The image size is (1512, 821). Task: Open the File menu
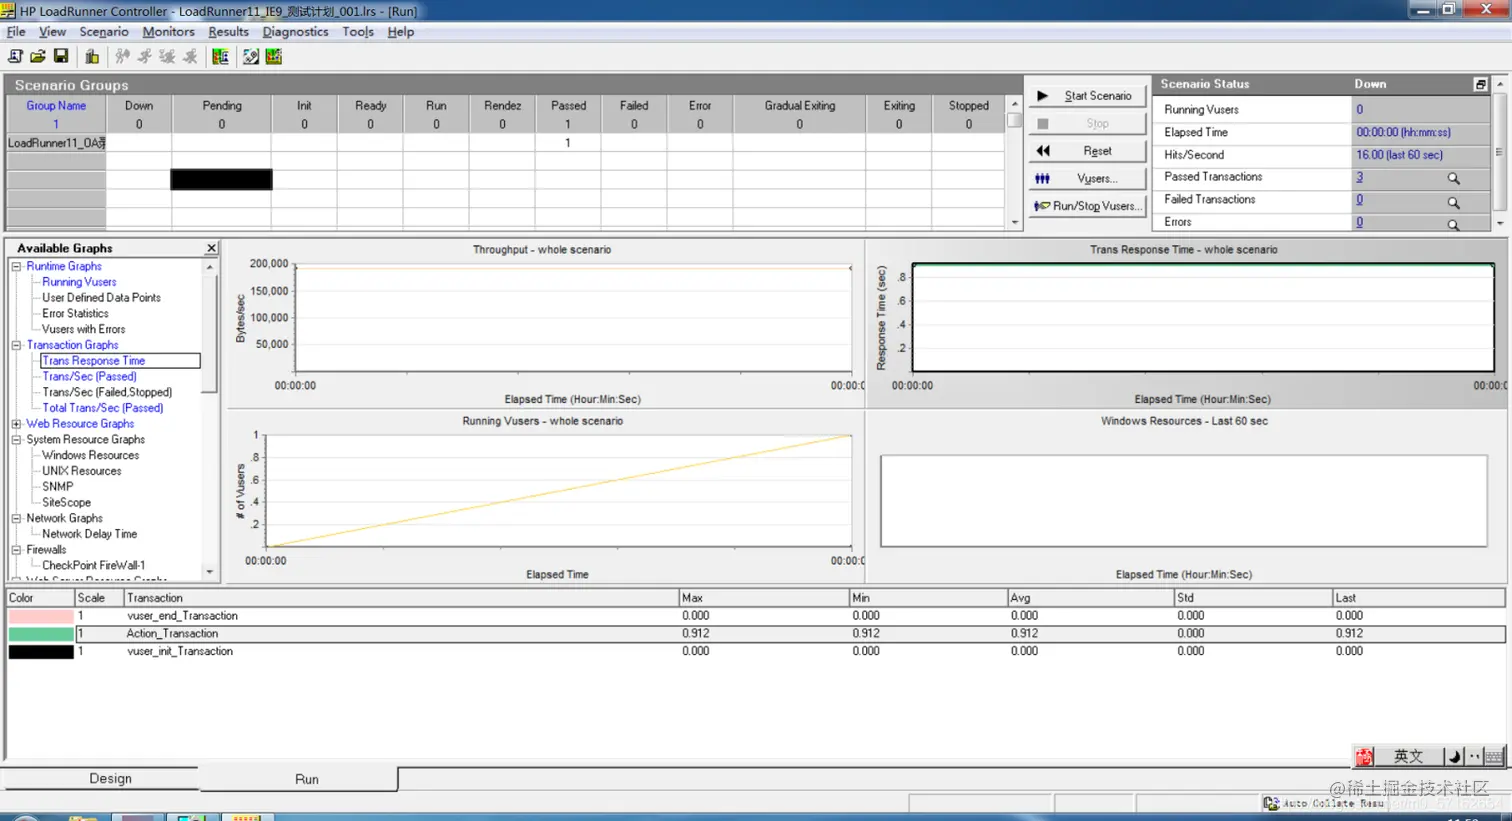point(16,32)
